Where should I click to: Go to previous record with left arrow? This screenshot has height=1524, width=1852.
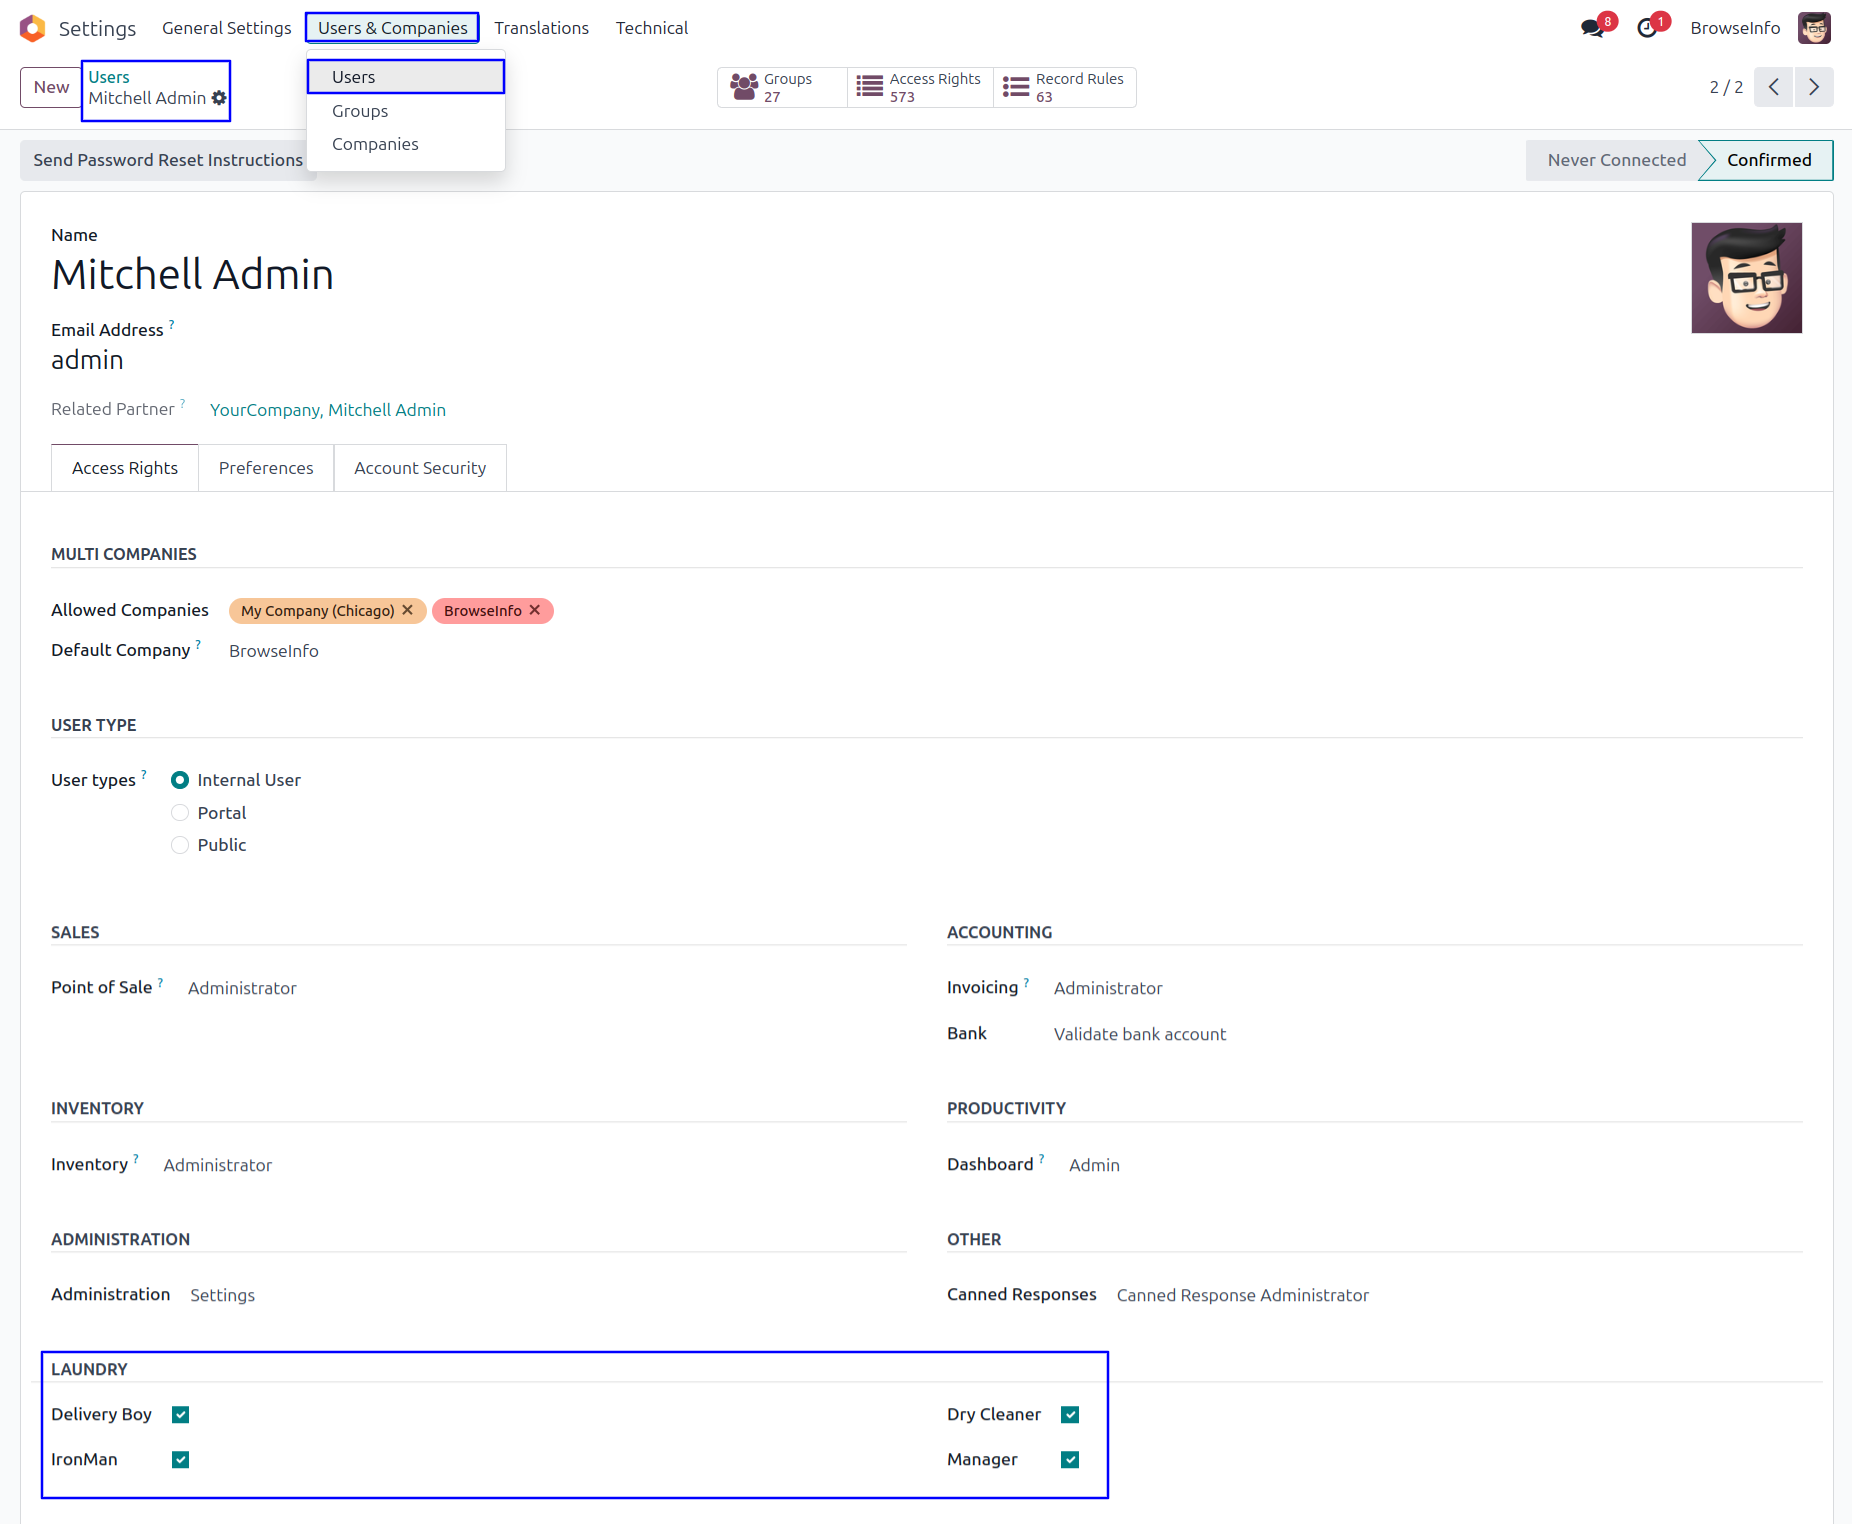1773,87
